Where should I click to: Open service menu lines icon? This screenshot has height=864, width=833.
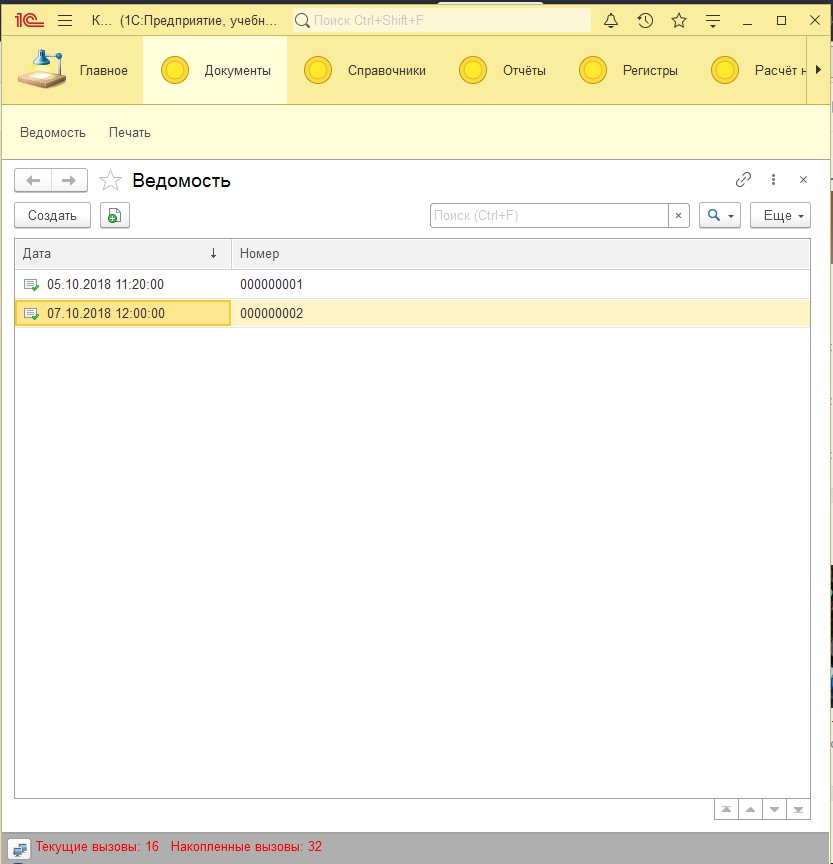point(713,21)
